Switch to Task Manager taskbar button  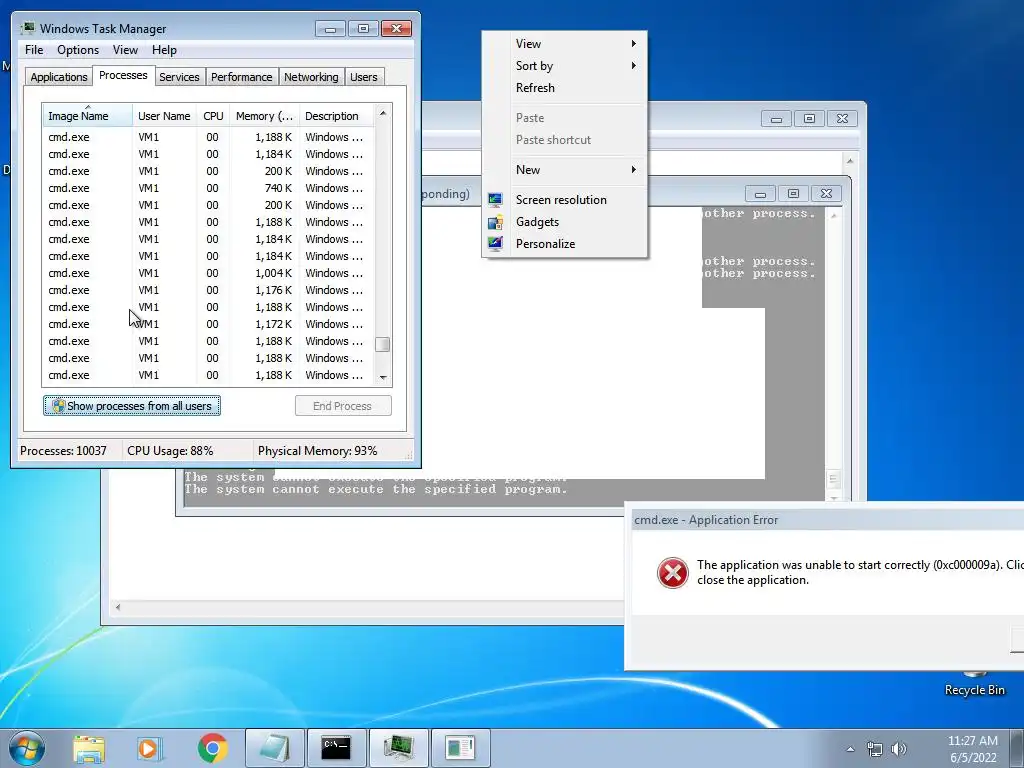pos(398,748)
